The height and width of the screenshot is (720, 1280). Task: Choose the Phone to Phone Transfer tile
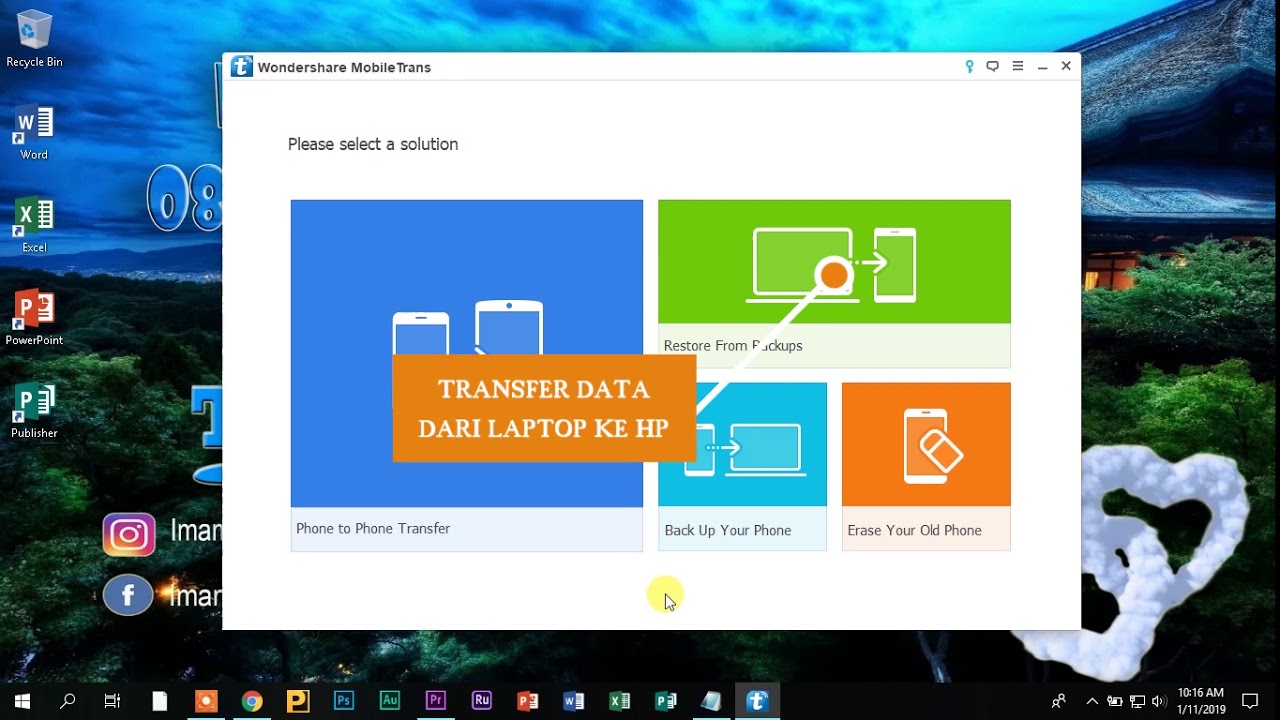(467, 375)
